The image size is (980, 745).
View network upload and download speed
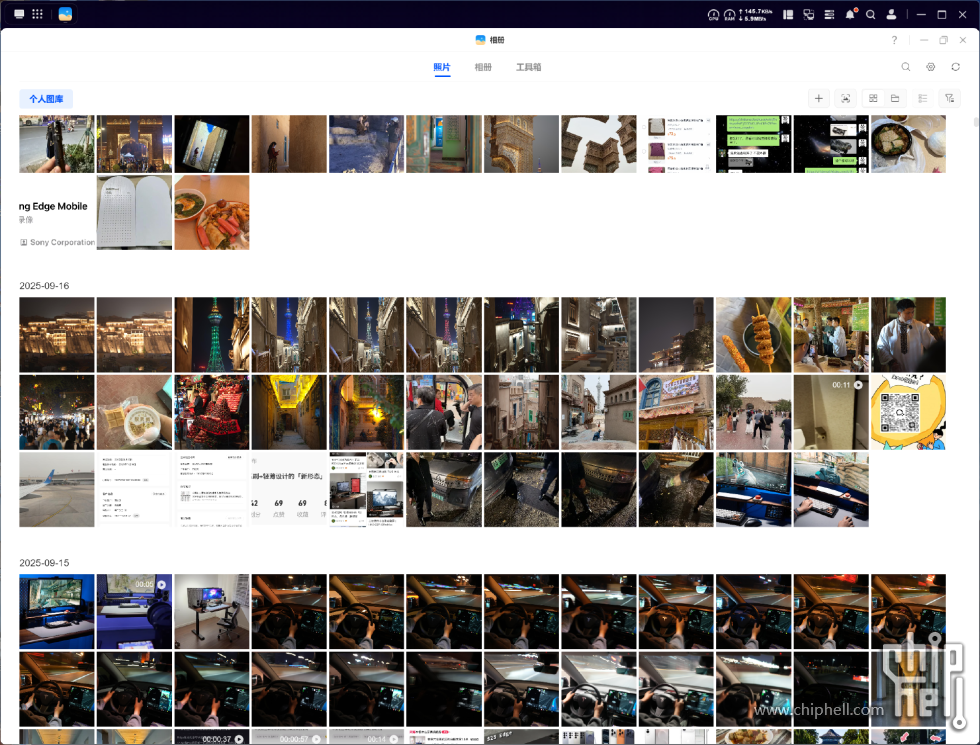[756, 14]
